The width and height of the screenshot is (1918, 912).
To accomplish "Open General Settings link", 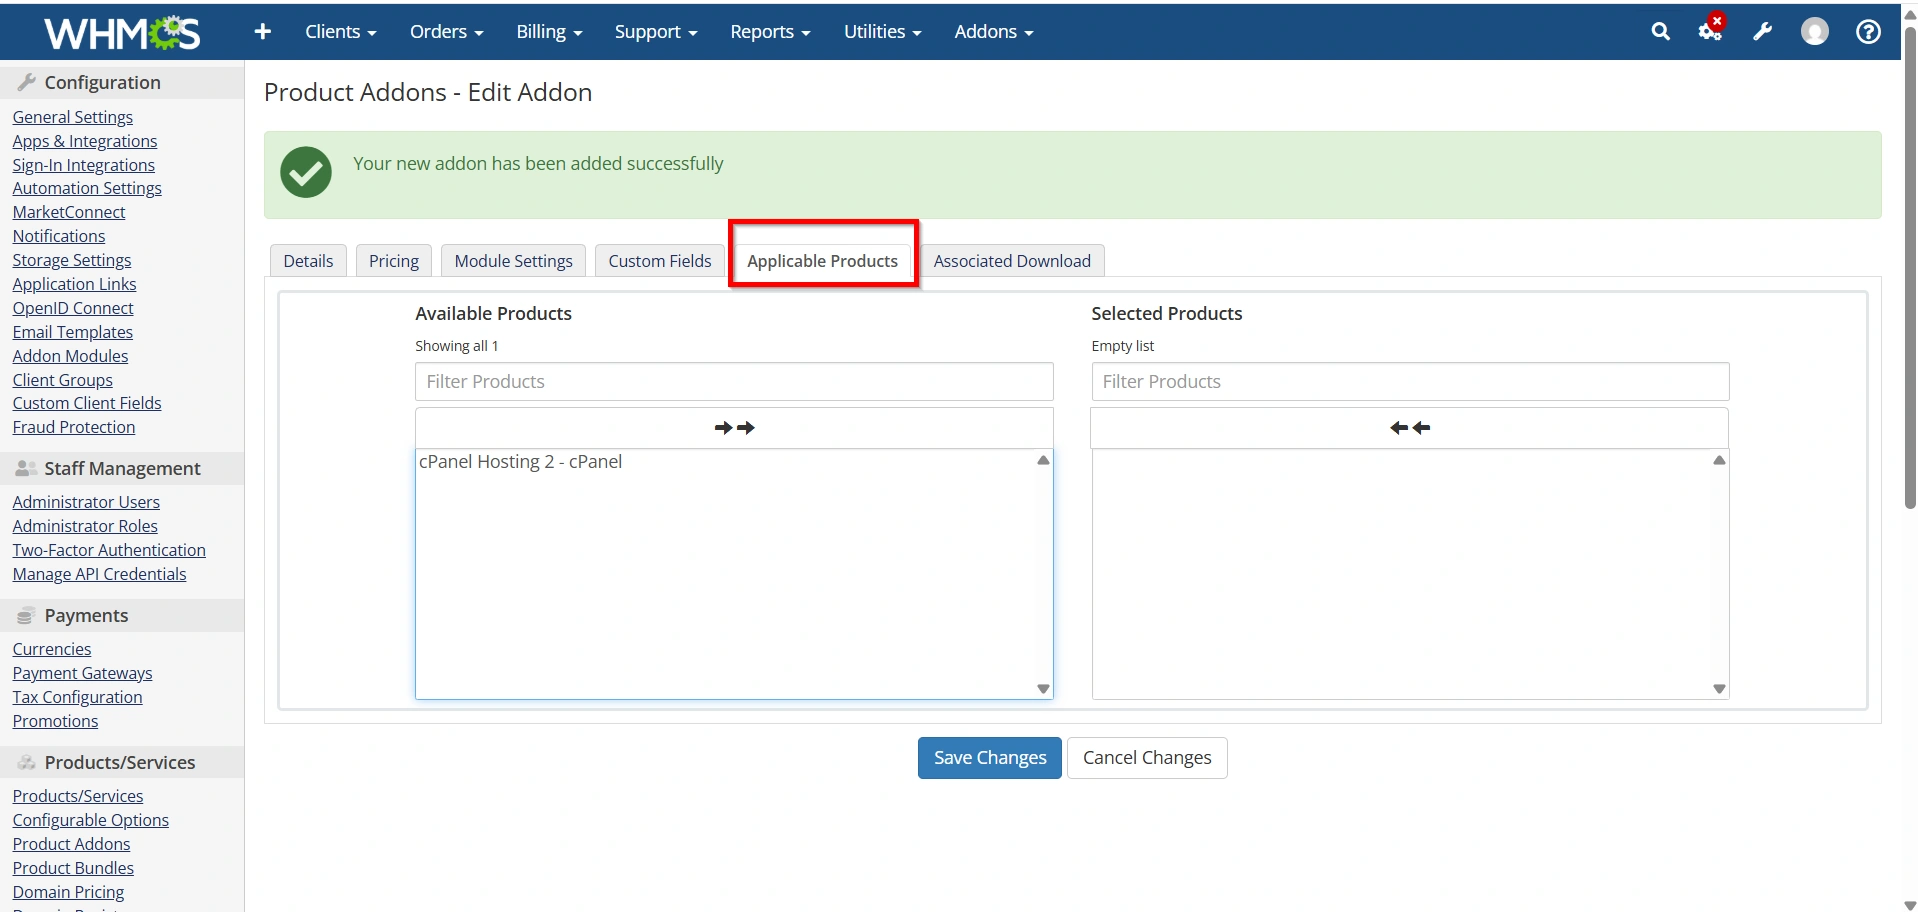I will pyautogui.click(x=73, y=117).
